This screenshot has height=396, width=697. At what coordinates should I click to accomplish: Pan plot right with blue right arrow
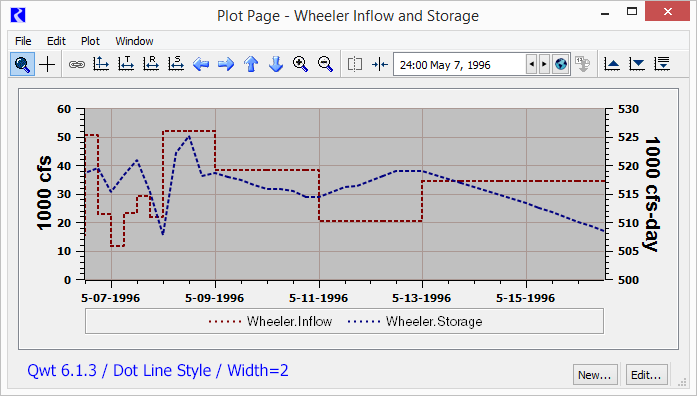tap(226, 64)
